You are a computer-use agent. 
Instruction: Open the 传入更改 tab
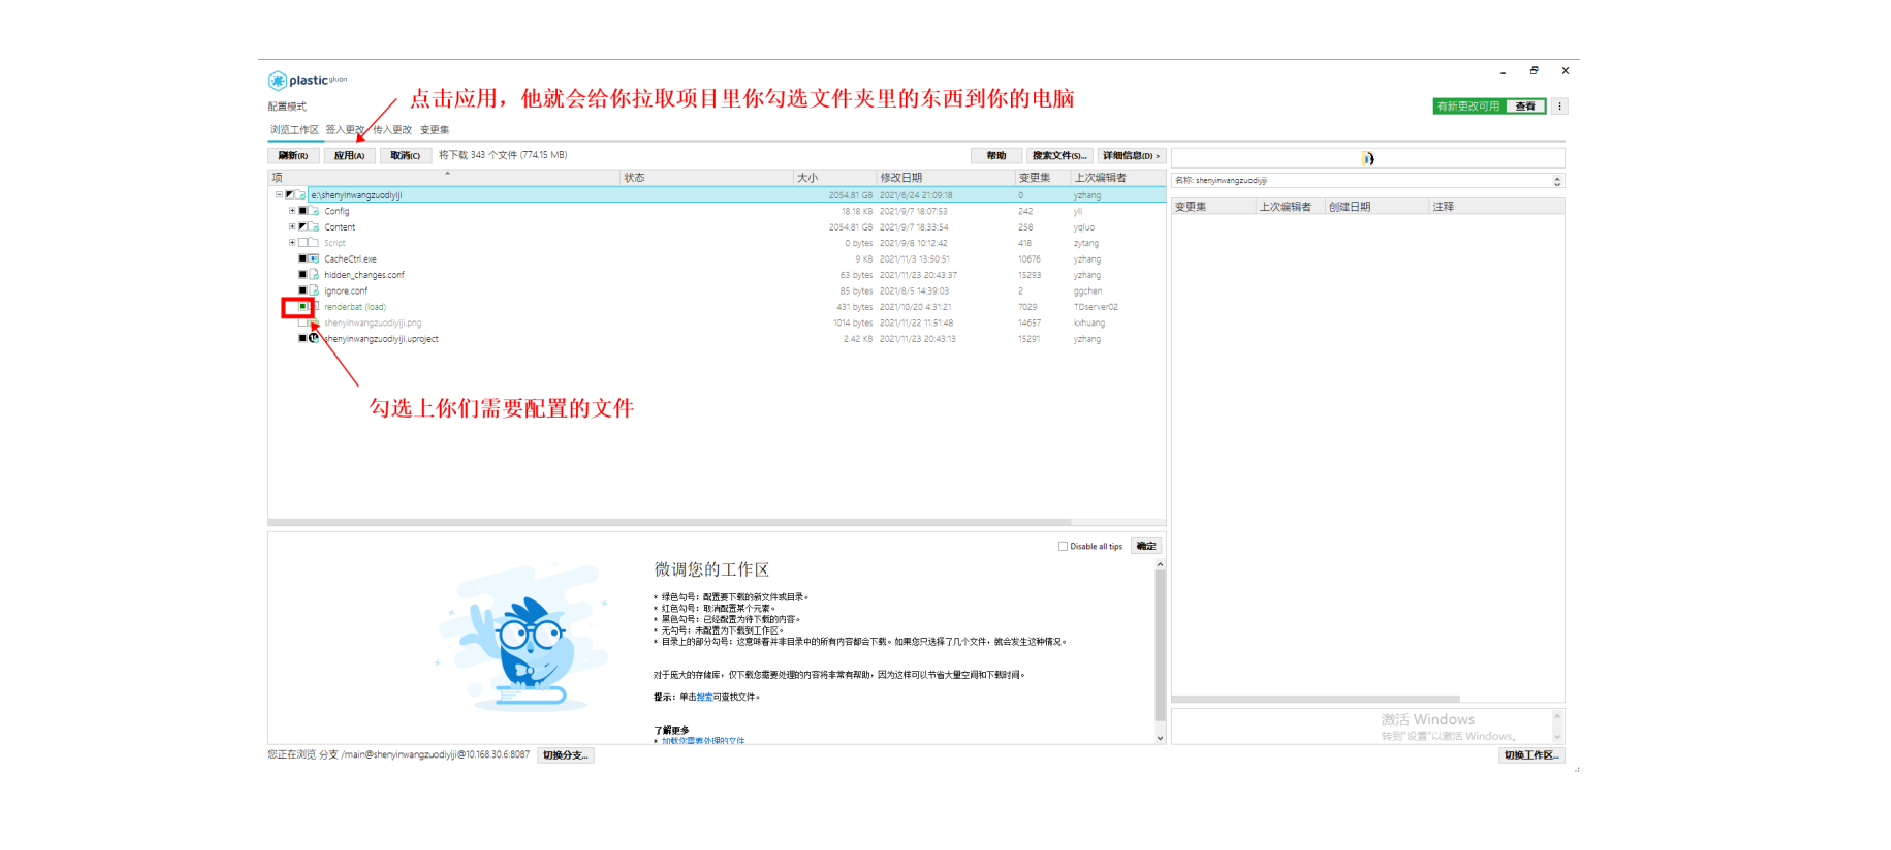click(392, 130)
